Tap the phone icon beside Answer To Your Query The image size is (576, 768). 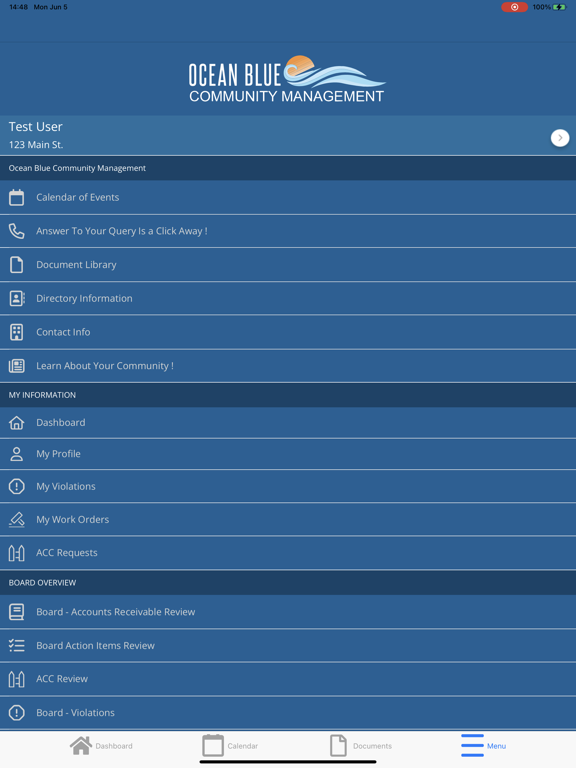(17, 231)
